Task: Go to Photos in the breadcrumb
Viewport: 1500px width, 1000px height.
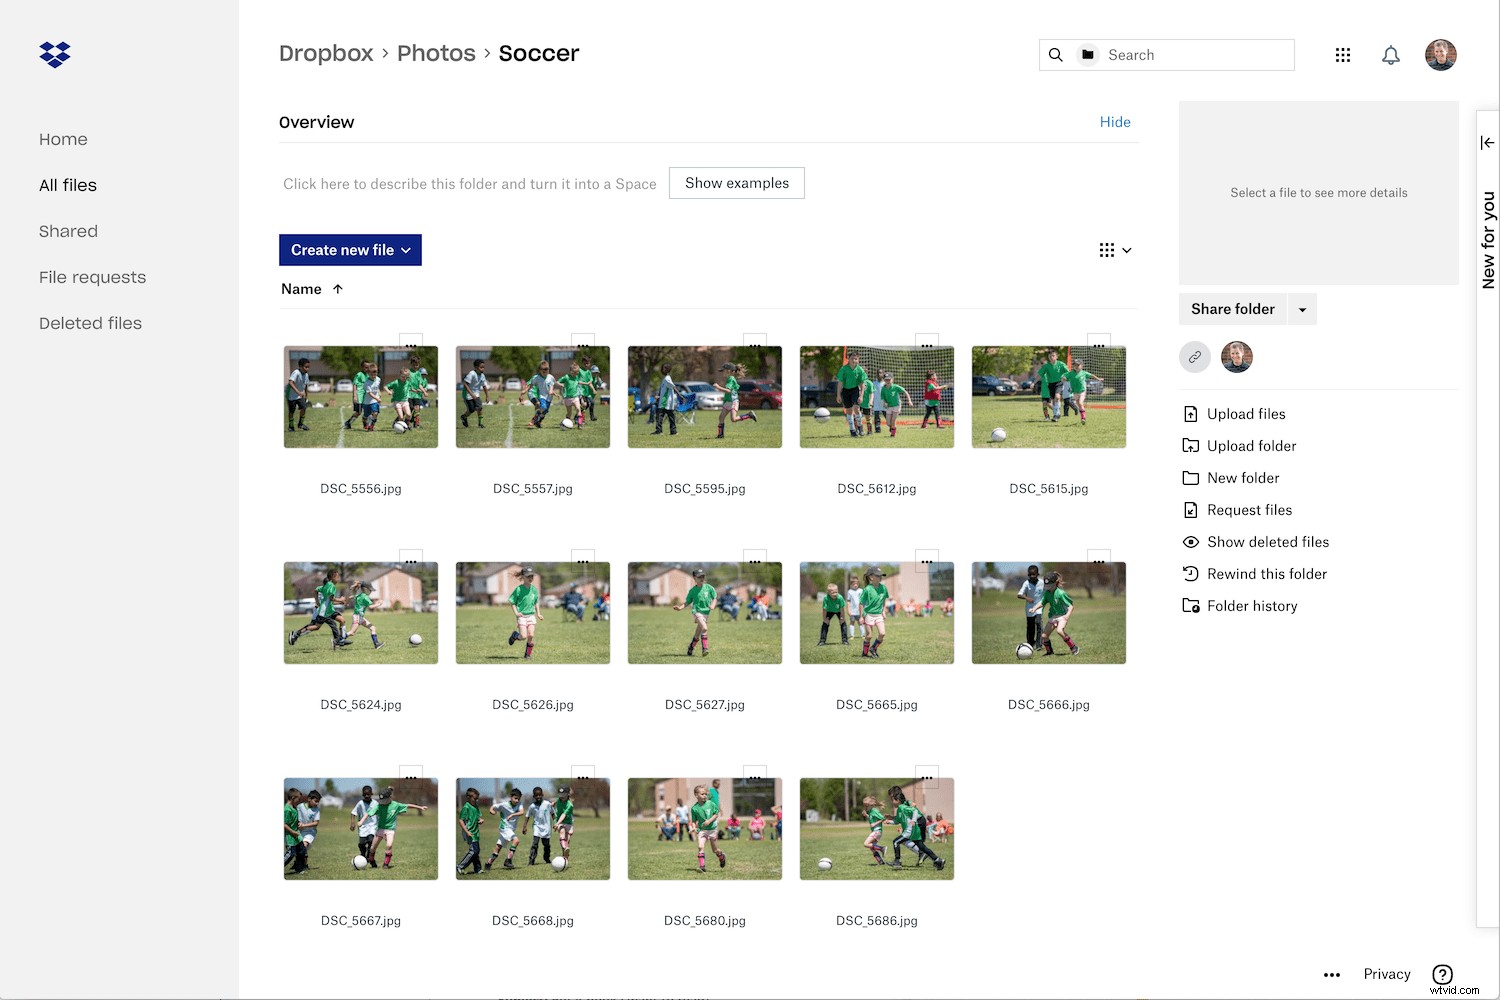Action: 436,53
